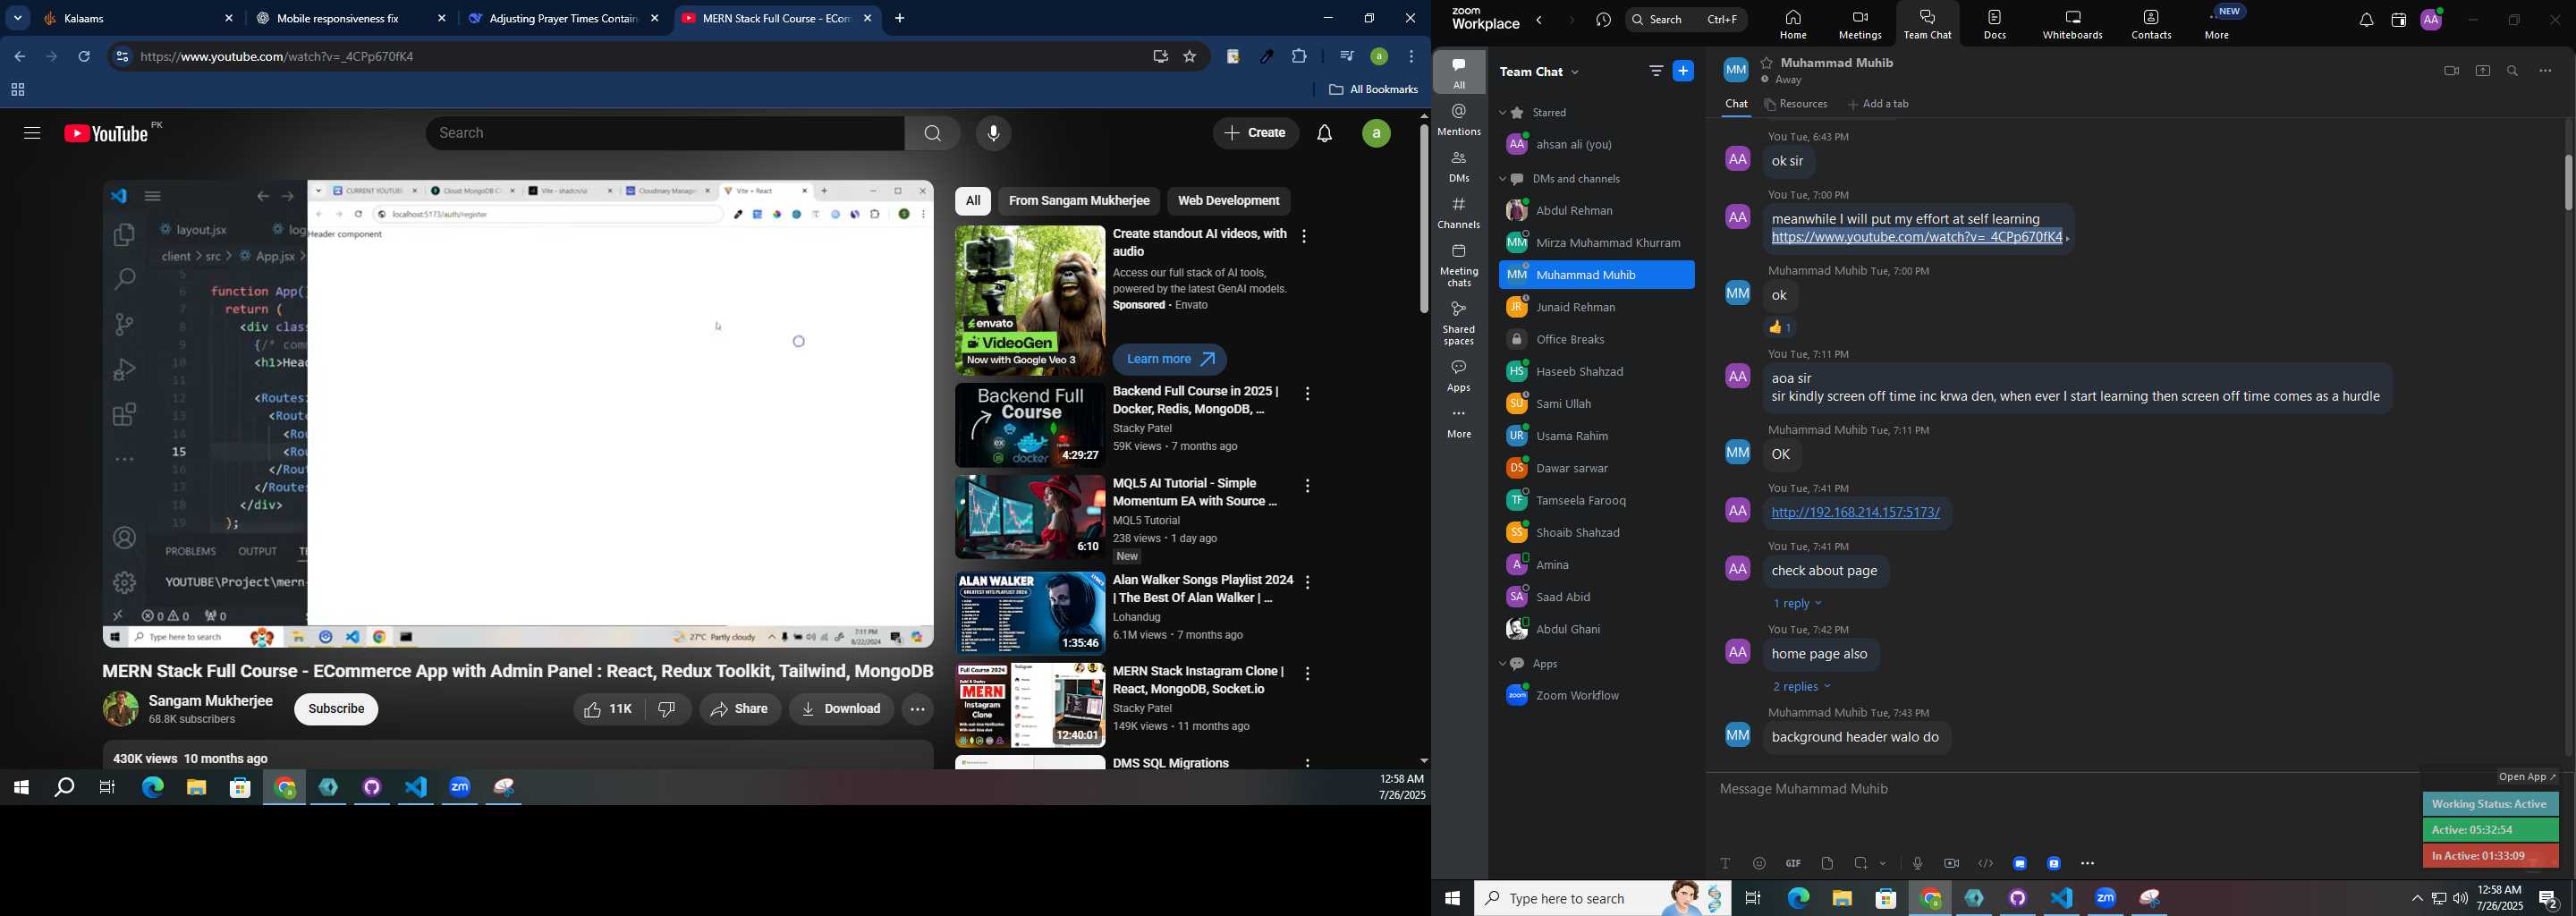Search within Muhammad Muhib chat

click(x=2513, y=71)
